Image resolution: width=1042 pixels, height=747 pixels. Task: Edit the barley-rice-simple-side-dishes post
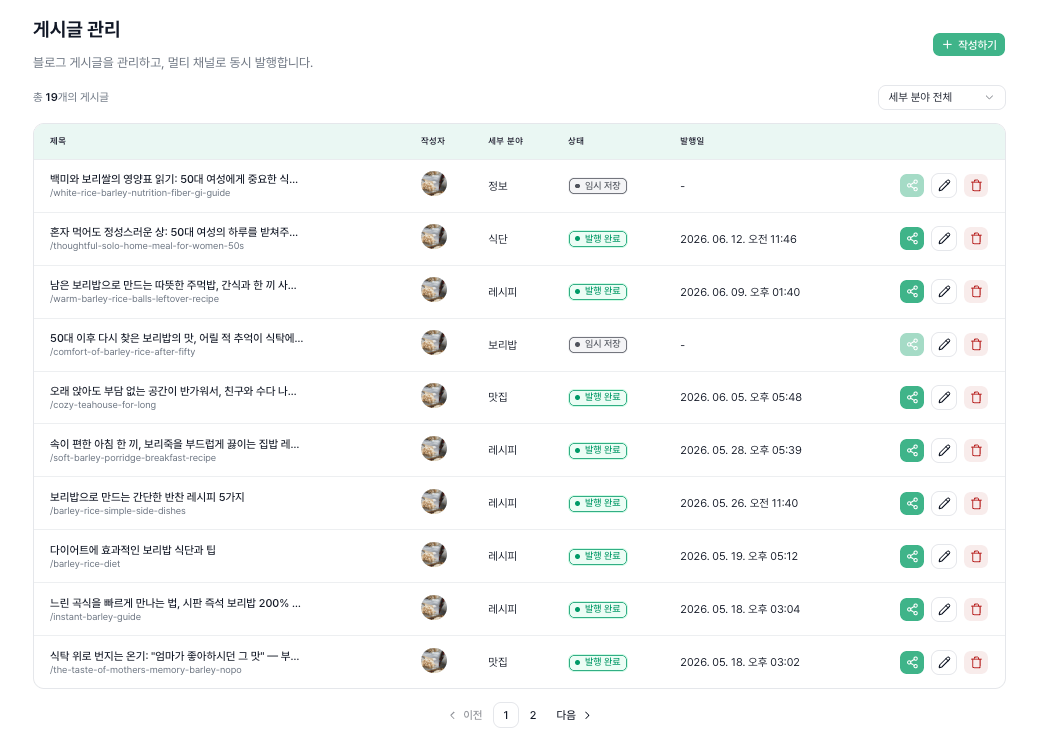tap(944, 503)
